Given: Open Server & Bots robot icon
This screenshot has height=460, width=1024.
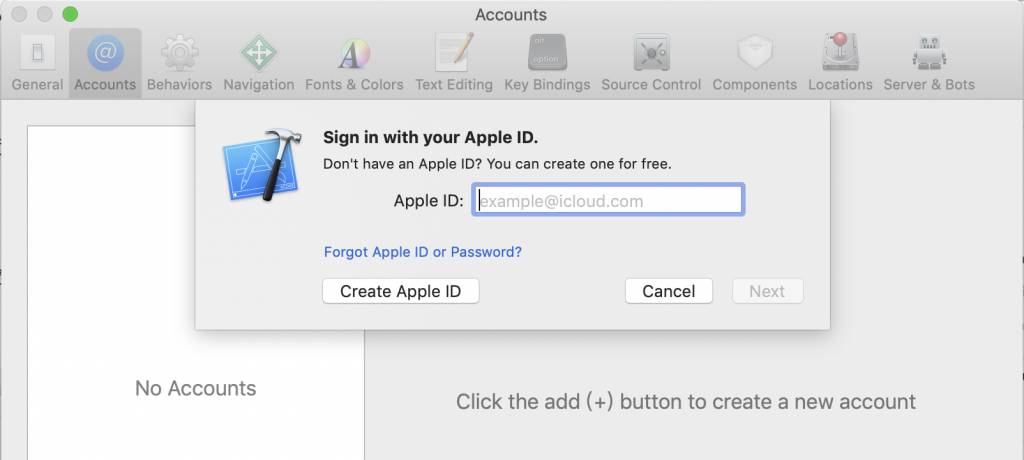Looking at the screenshot, I should [x=929, y=52].
